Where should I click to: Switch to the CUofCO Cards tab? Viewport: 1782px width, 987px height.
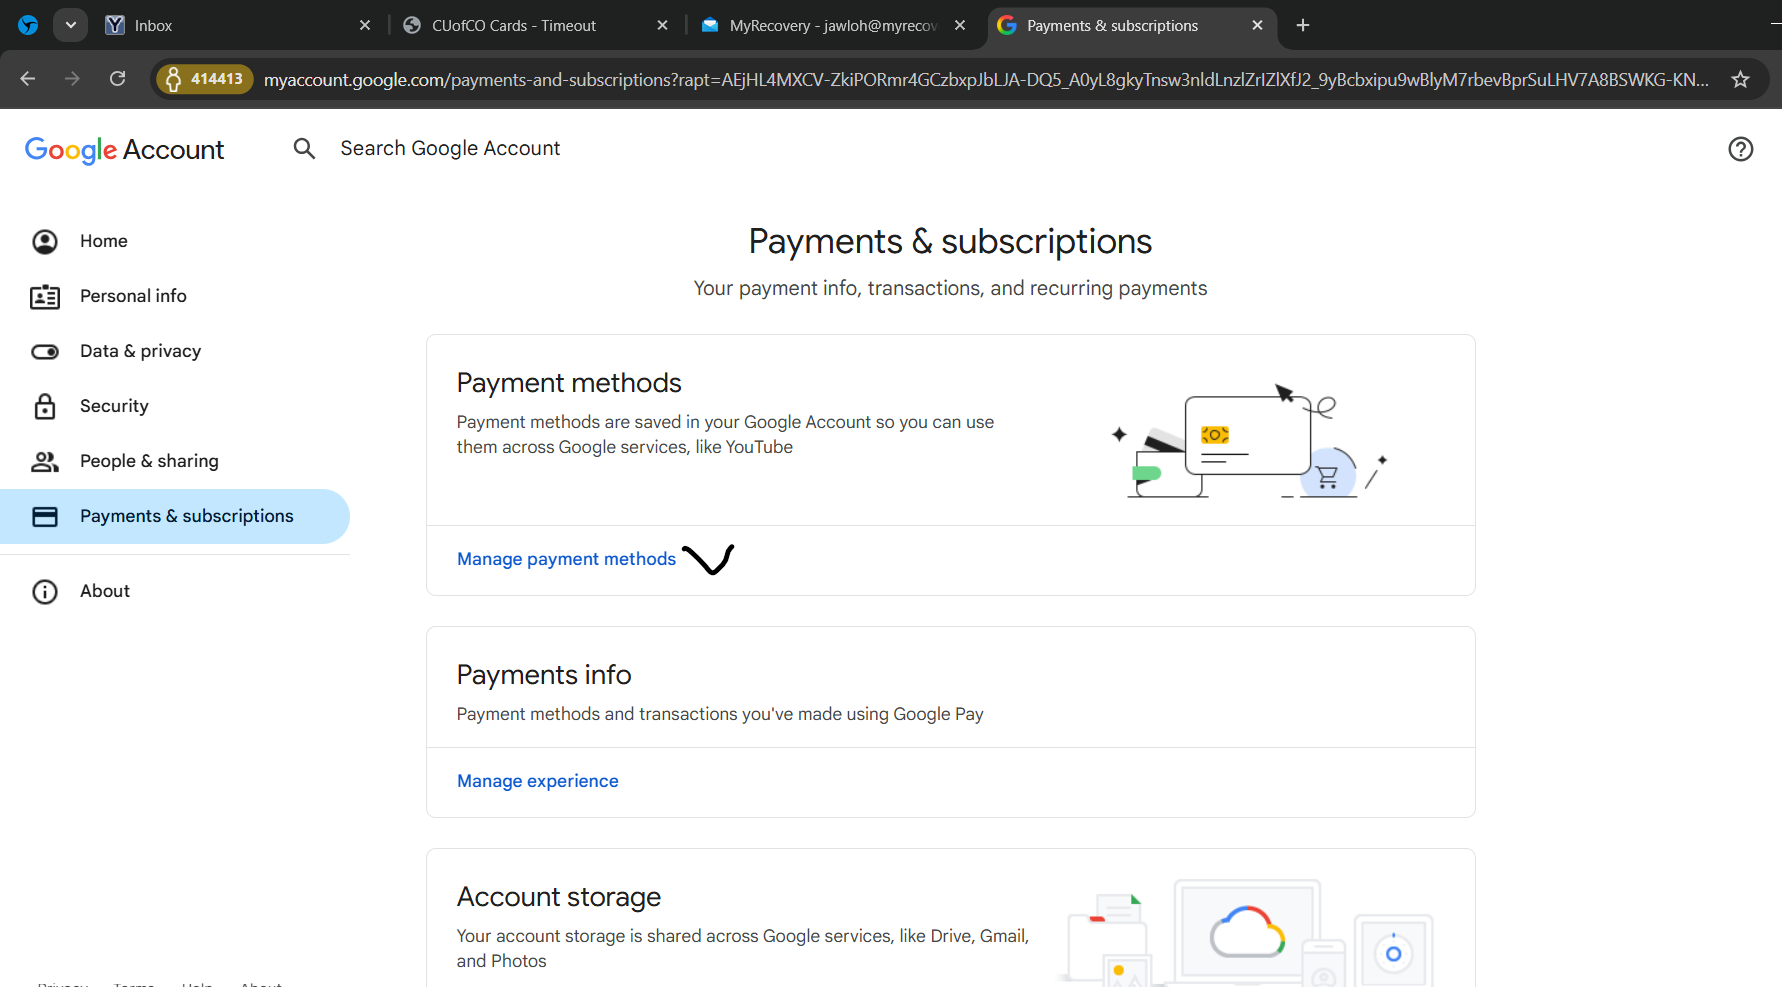pos(513,25)
